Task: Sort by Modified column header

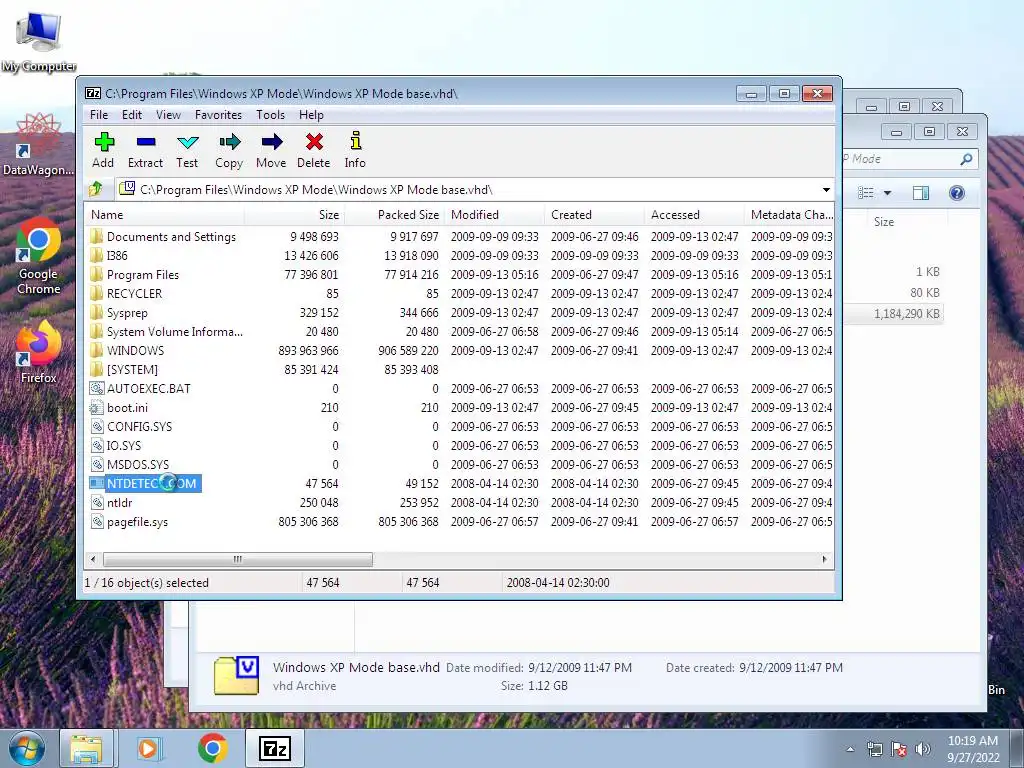Action: pos(494,215)
